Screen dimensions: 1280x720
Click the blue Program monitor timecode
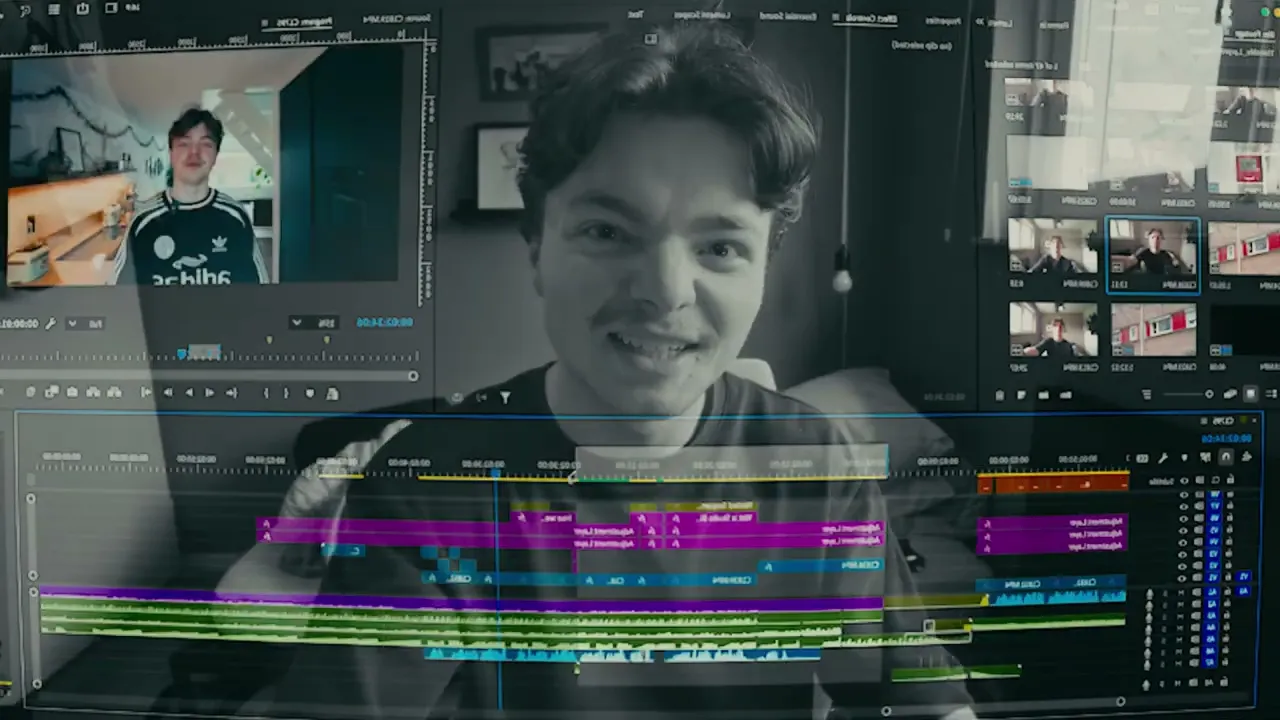(383, 322)
